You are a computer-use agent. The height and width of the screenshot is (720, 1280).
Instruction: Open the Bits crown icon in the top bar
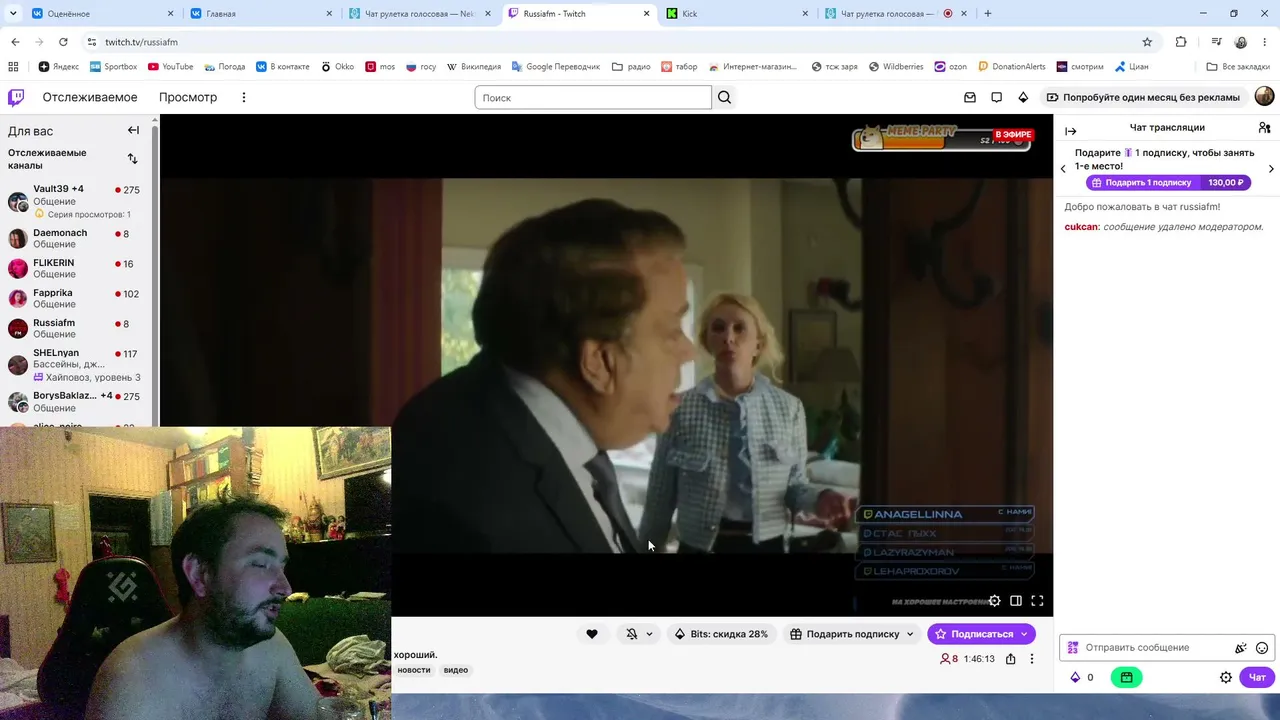tap(1023, 97)
